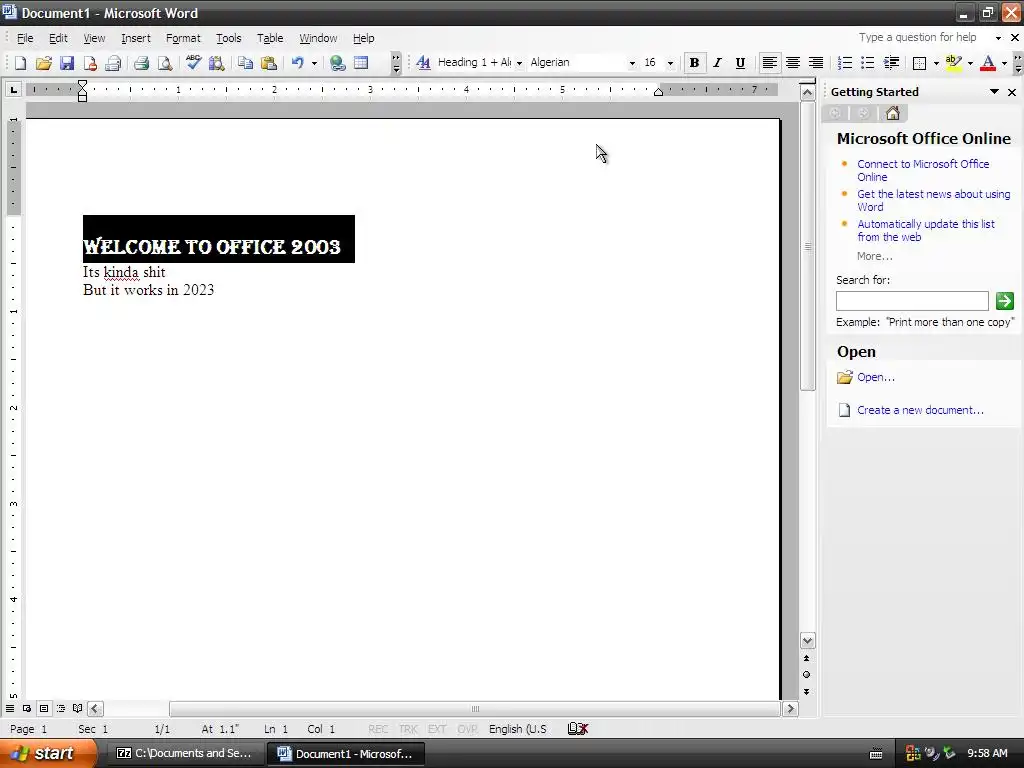Toggle OVR overtype mode in status bar
This screenshot has height=768, width=1024.
click(467, 729)
